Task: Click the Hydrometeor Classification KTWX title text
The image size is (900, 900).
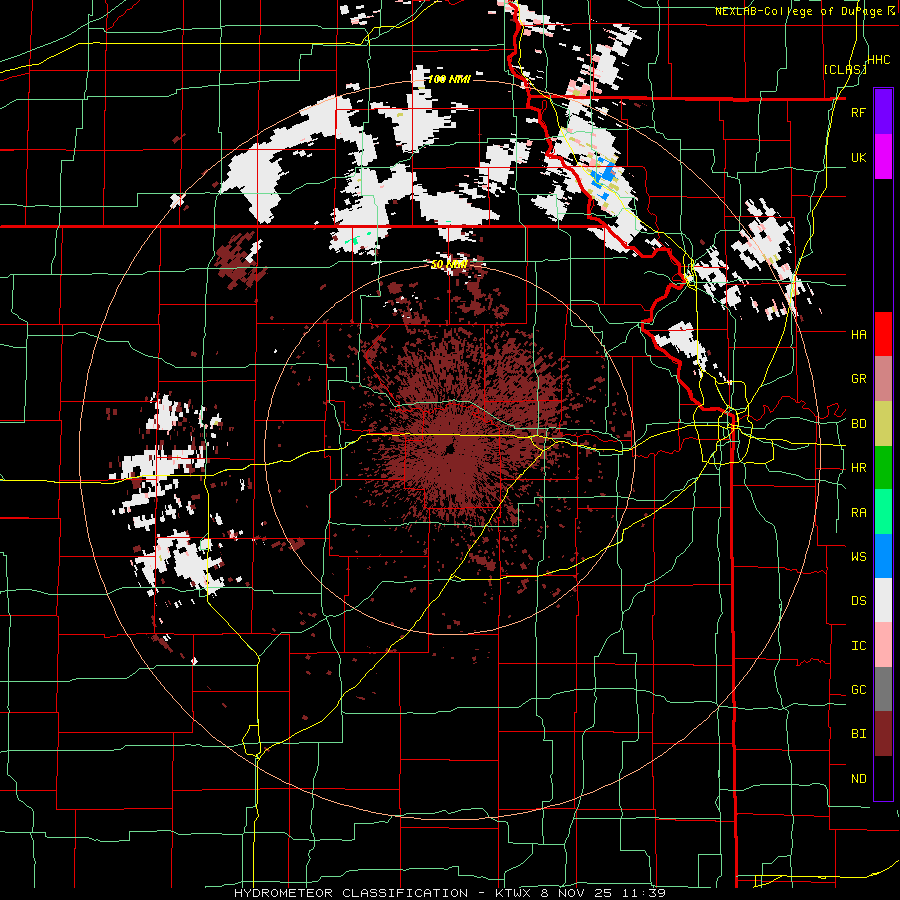Action: pos(449,893)
